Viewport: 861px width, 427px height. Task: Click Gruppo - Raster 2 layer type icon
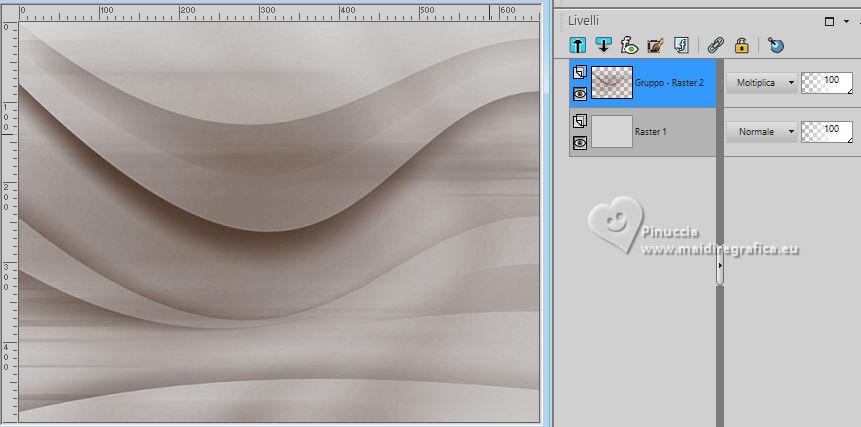coord(579,71)
